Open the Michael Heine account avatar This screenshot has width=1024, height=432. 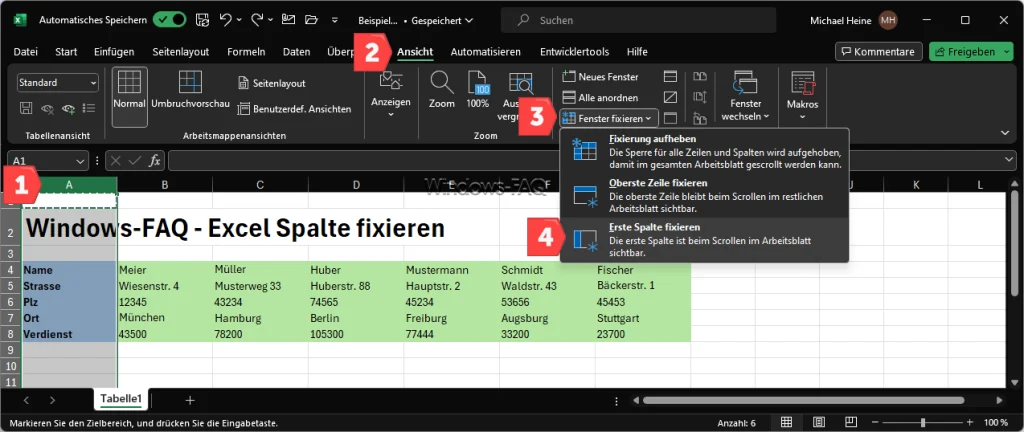click(x=888, y=20)
